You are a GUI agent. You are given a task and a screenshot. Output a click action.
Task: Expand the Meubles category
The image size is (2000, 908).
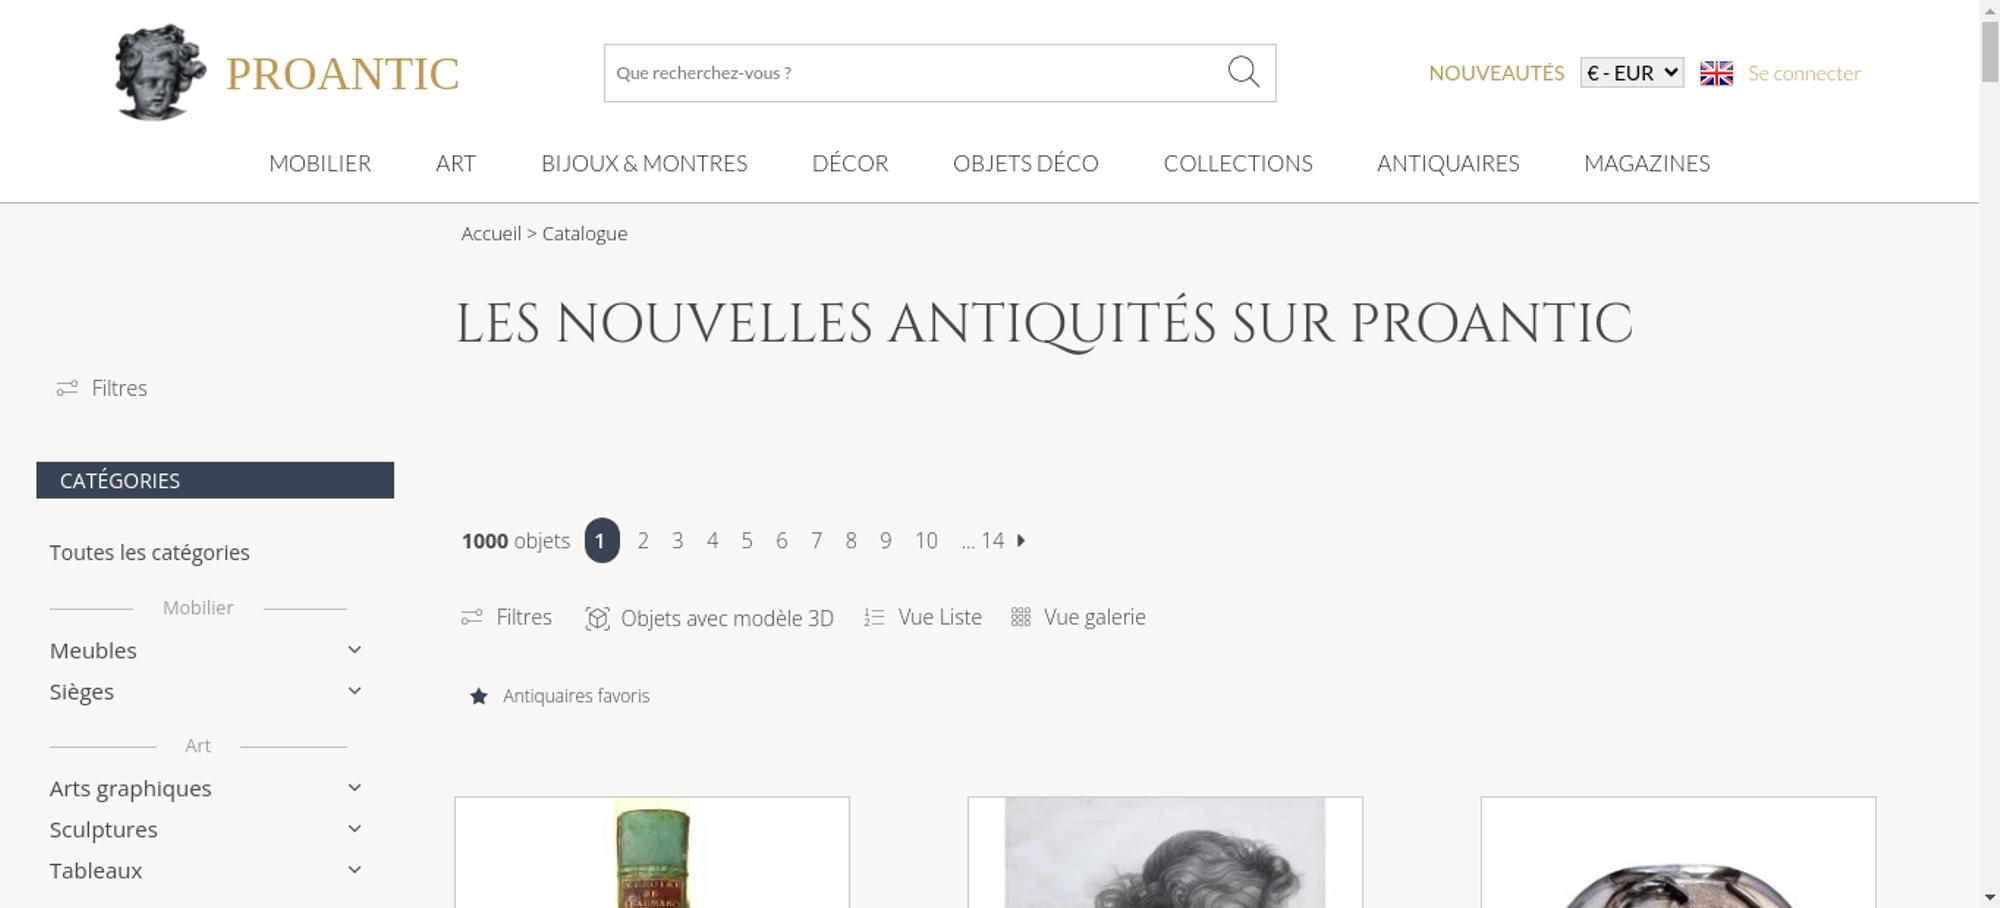point(354,650)
